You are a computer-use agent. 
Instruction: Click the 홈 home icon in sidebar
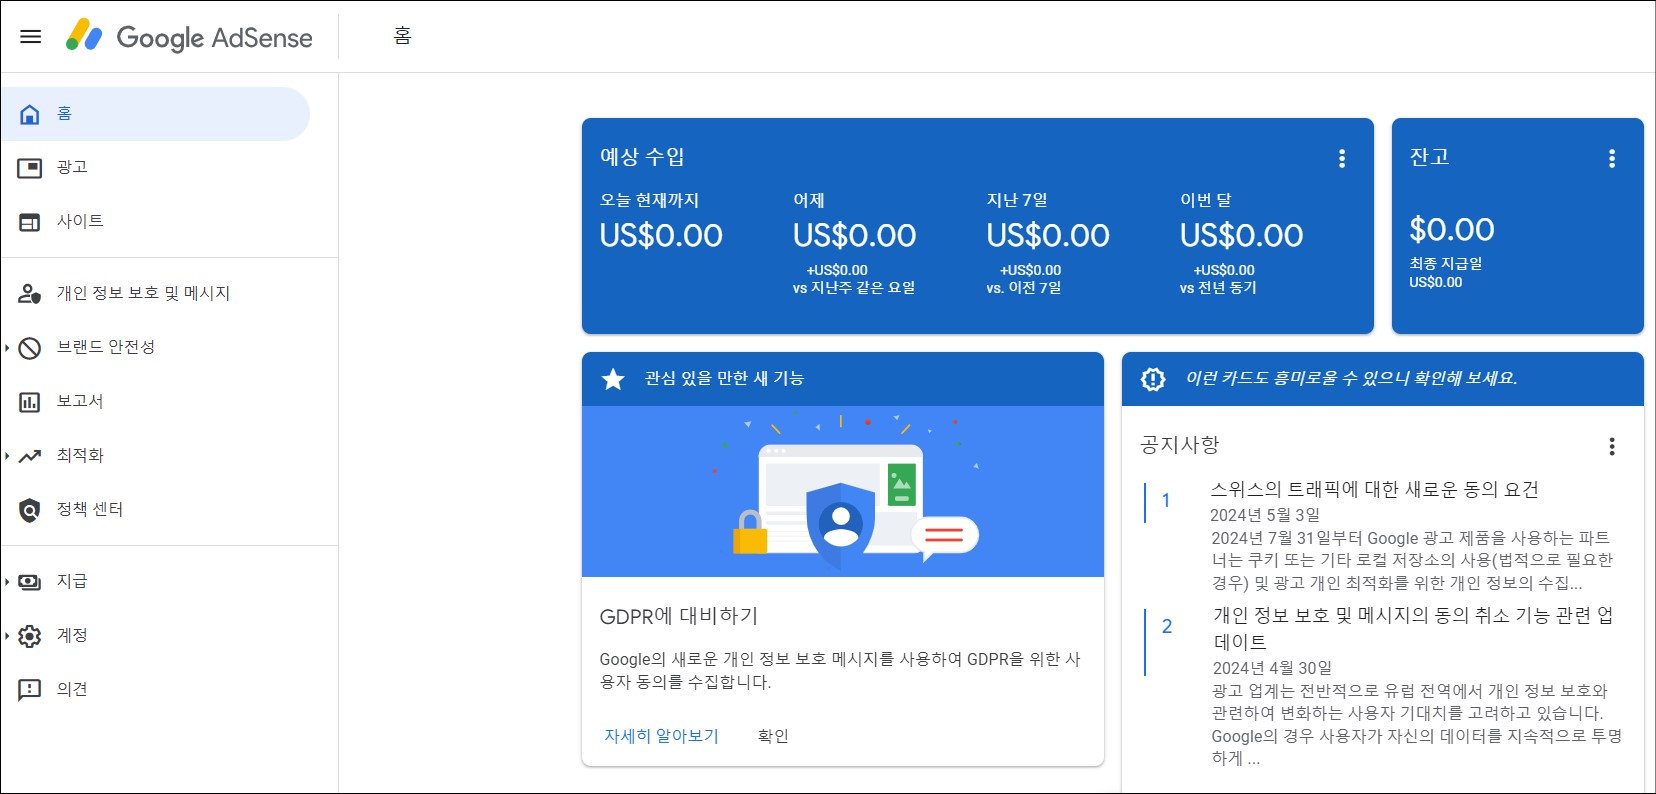tap(30, 114)
